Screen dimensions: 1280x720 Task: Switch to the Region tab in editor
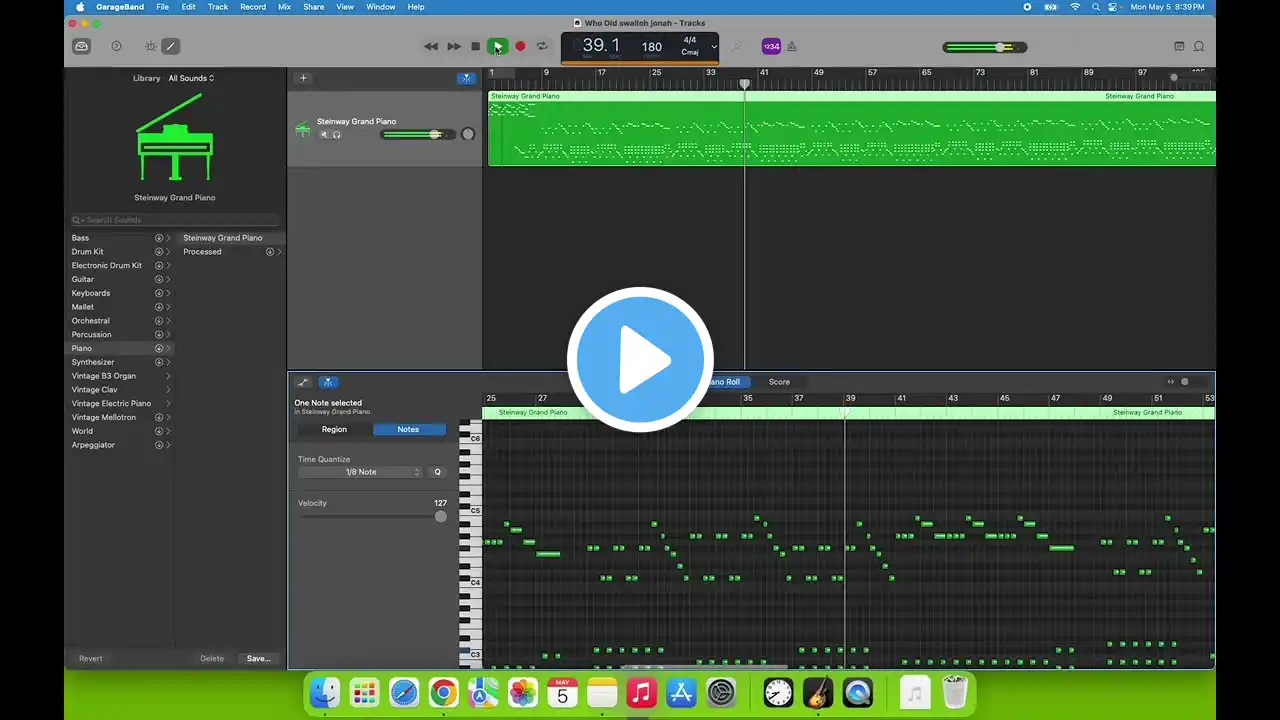[x=334, y=429]
